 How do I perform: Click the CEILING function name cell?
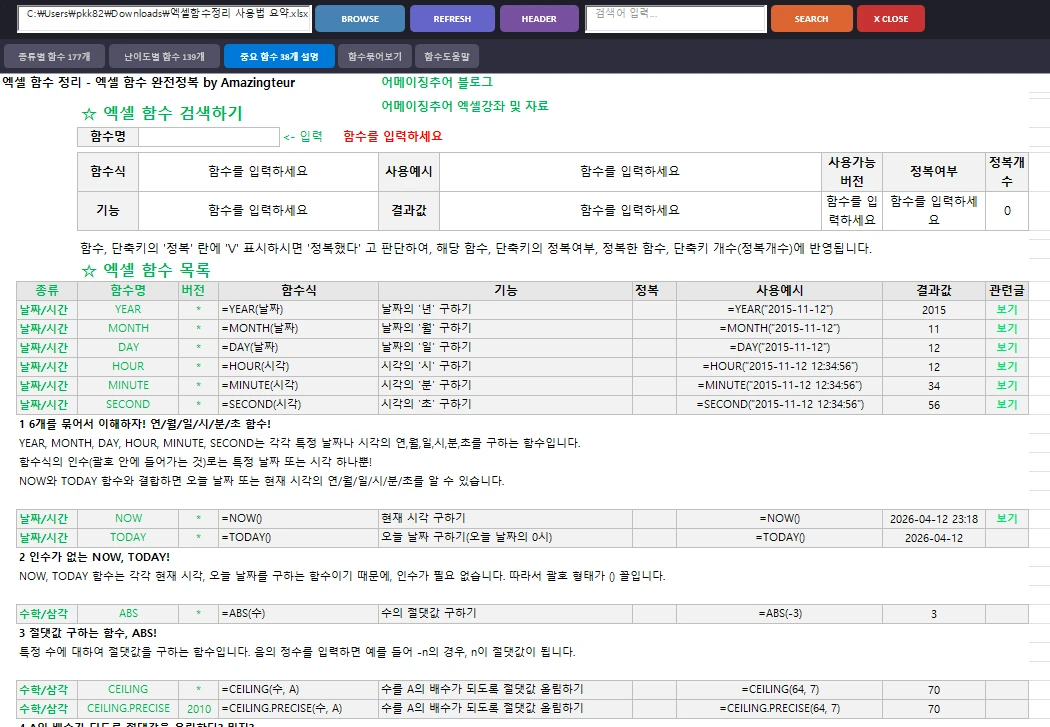point(128,690)
